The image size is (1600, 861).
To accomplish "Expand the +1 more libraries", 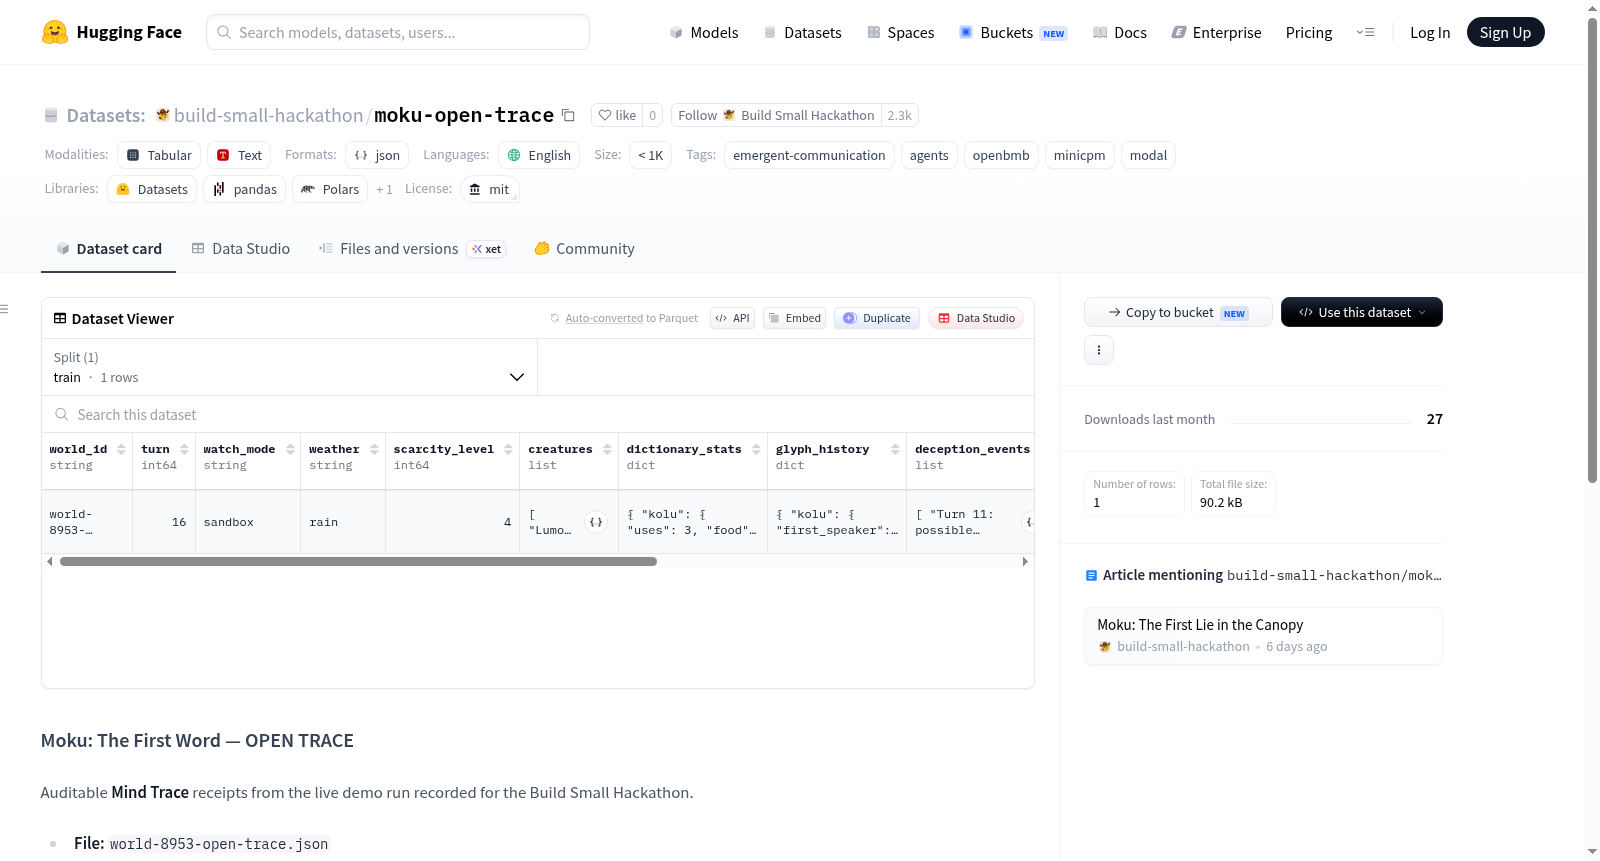I will [384, 189].
